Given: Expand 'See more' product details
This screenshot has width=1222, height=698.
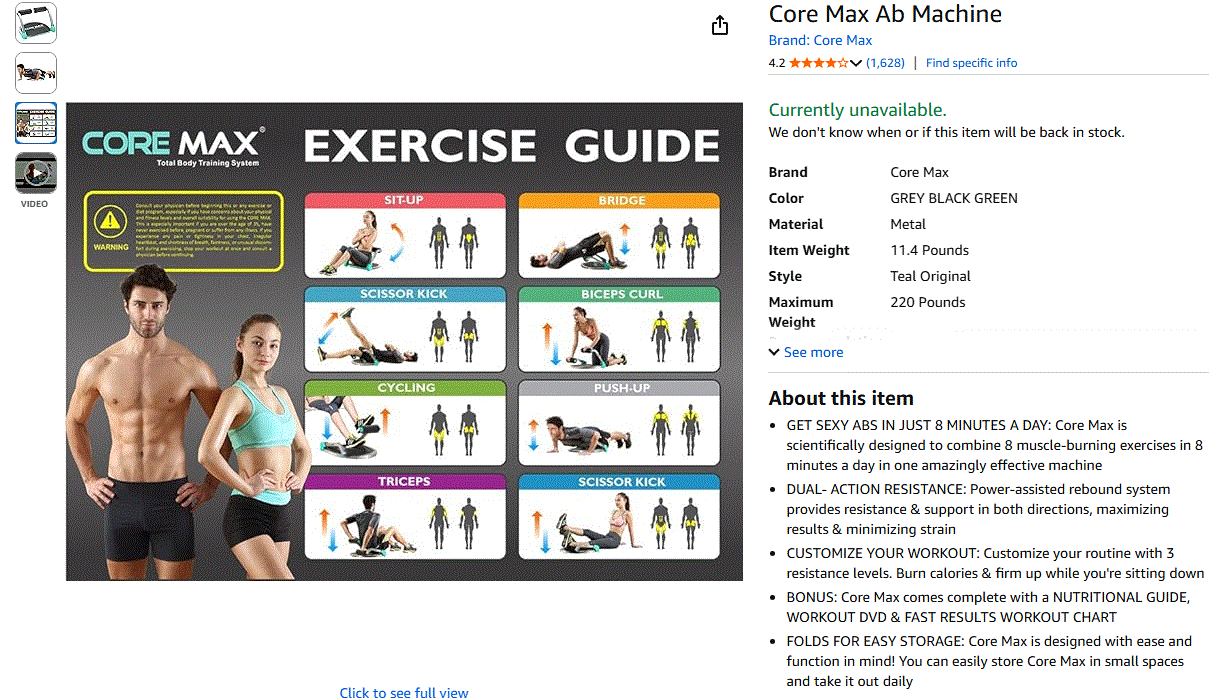Looking at the screenshot, I should (x=806, y=352).
